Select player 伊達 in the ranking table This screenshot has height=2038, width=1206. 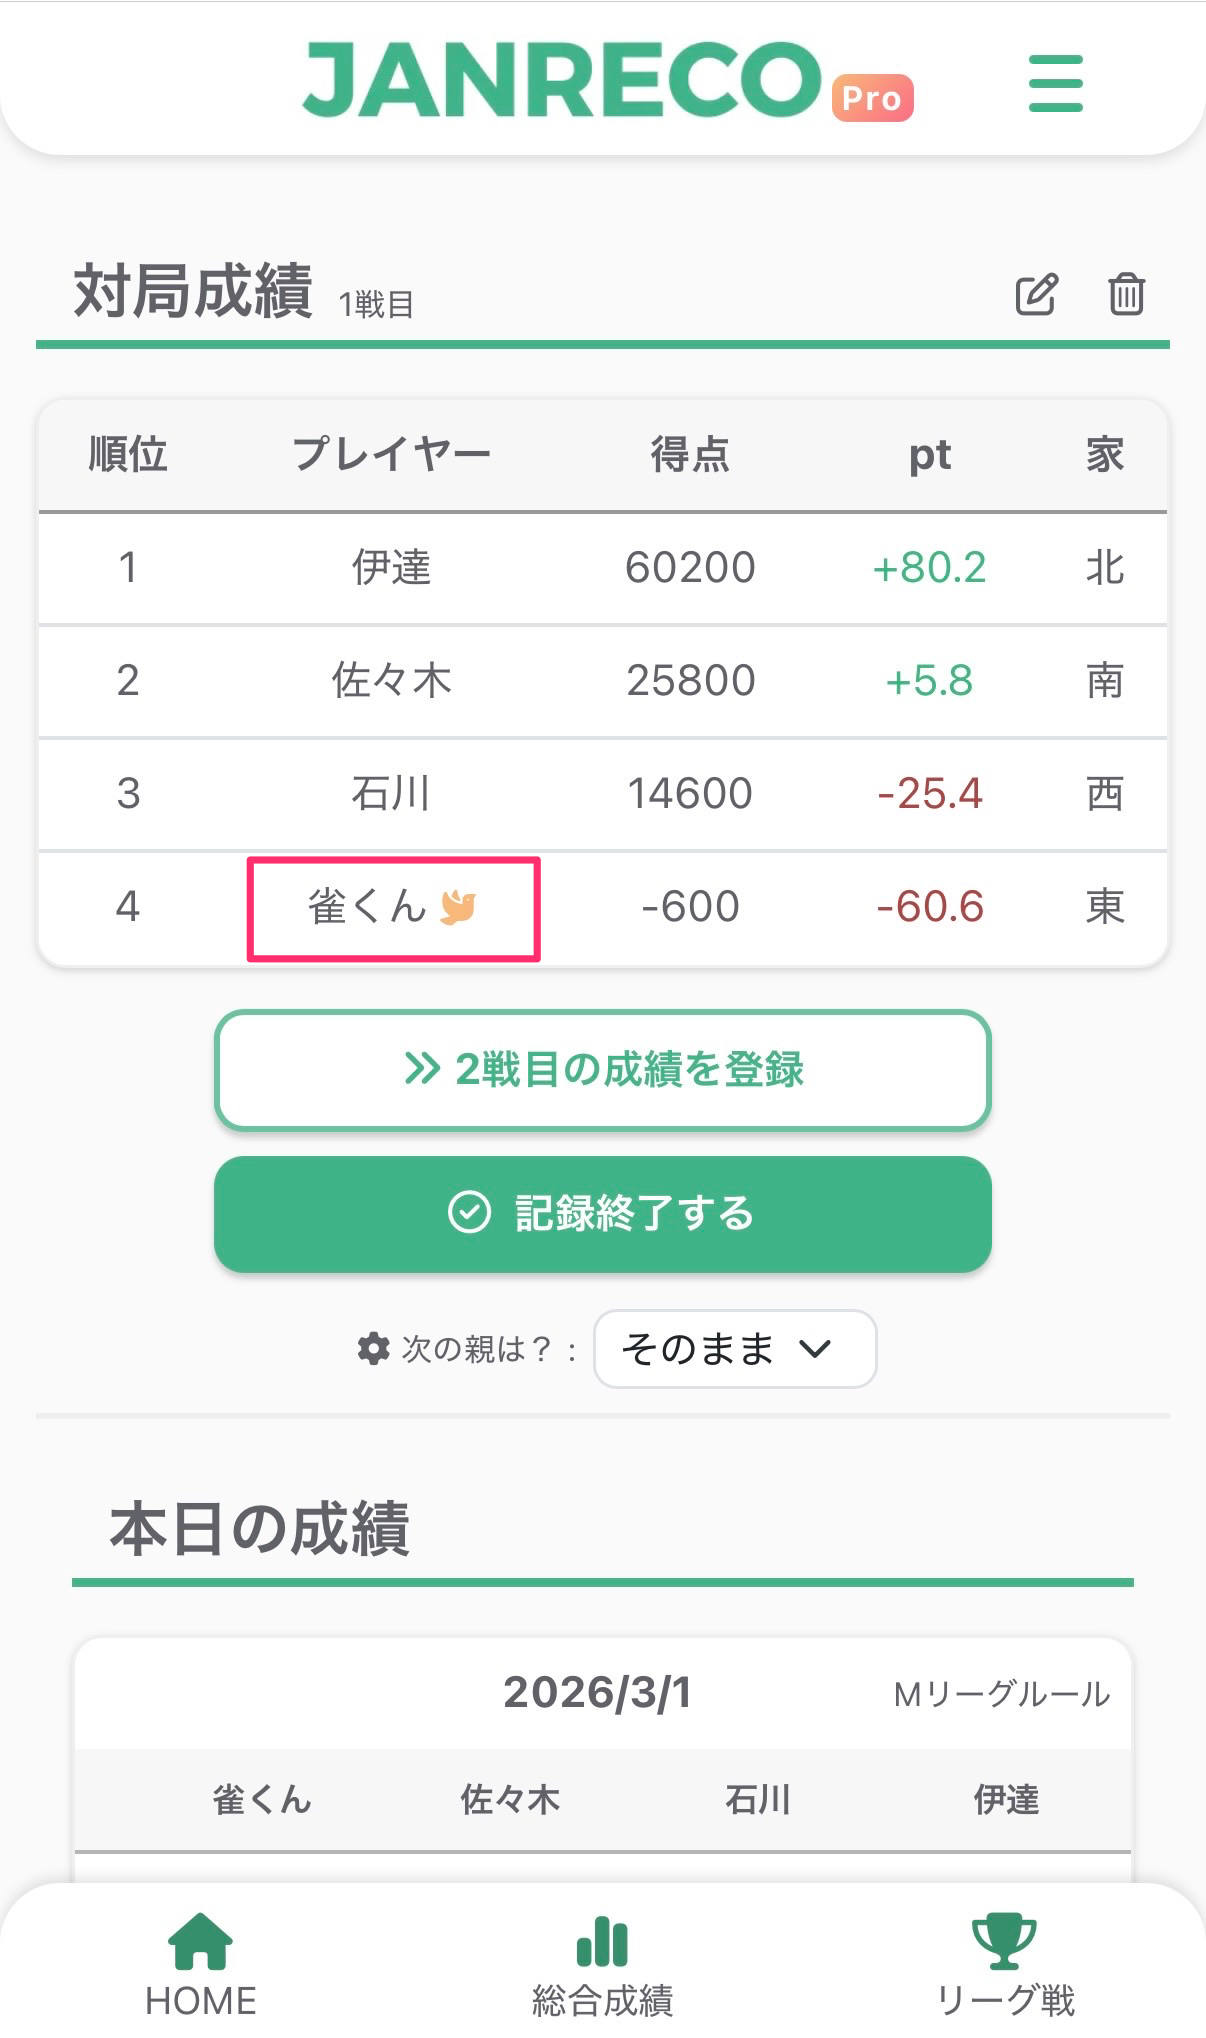[x=391, y=568]
